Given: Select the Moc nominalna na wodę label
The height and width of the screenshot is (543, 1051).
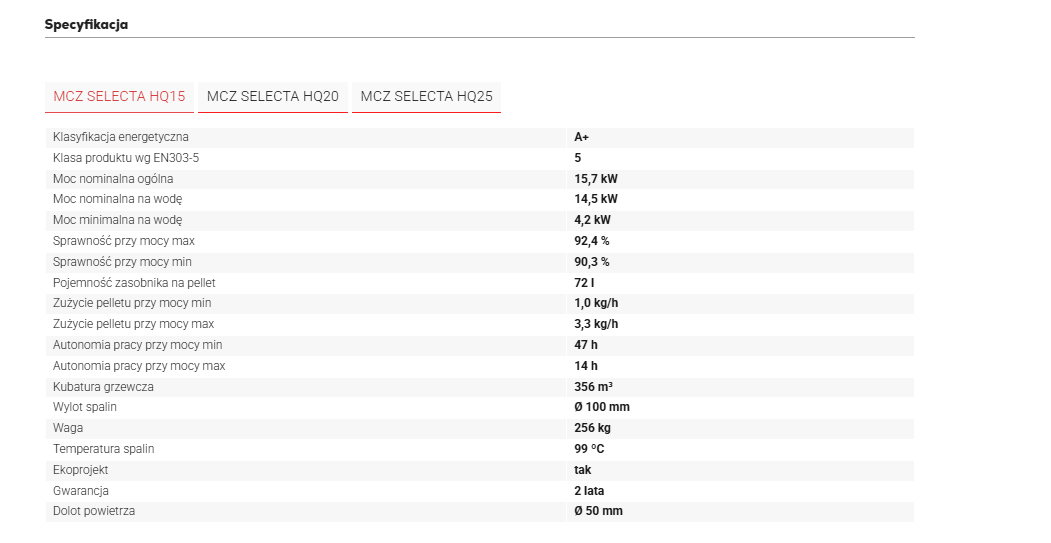Looking at the screenshot, I should [x=118, y=199].
